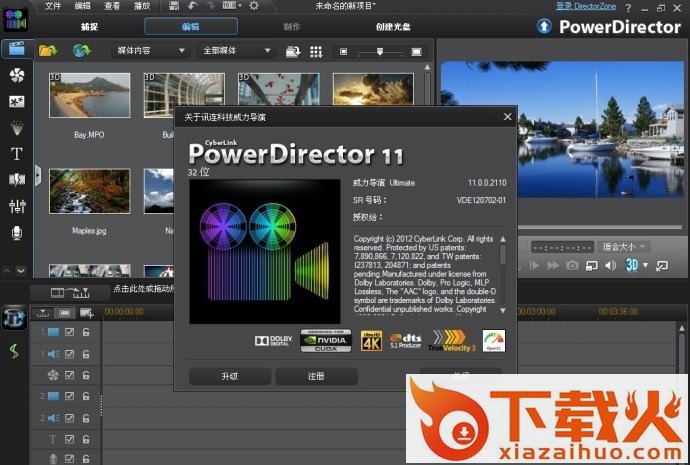Open the 全部媒体 filter dropdown

236,51
